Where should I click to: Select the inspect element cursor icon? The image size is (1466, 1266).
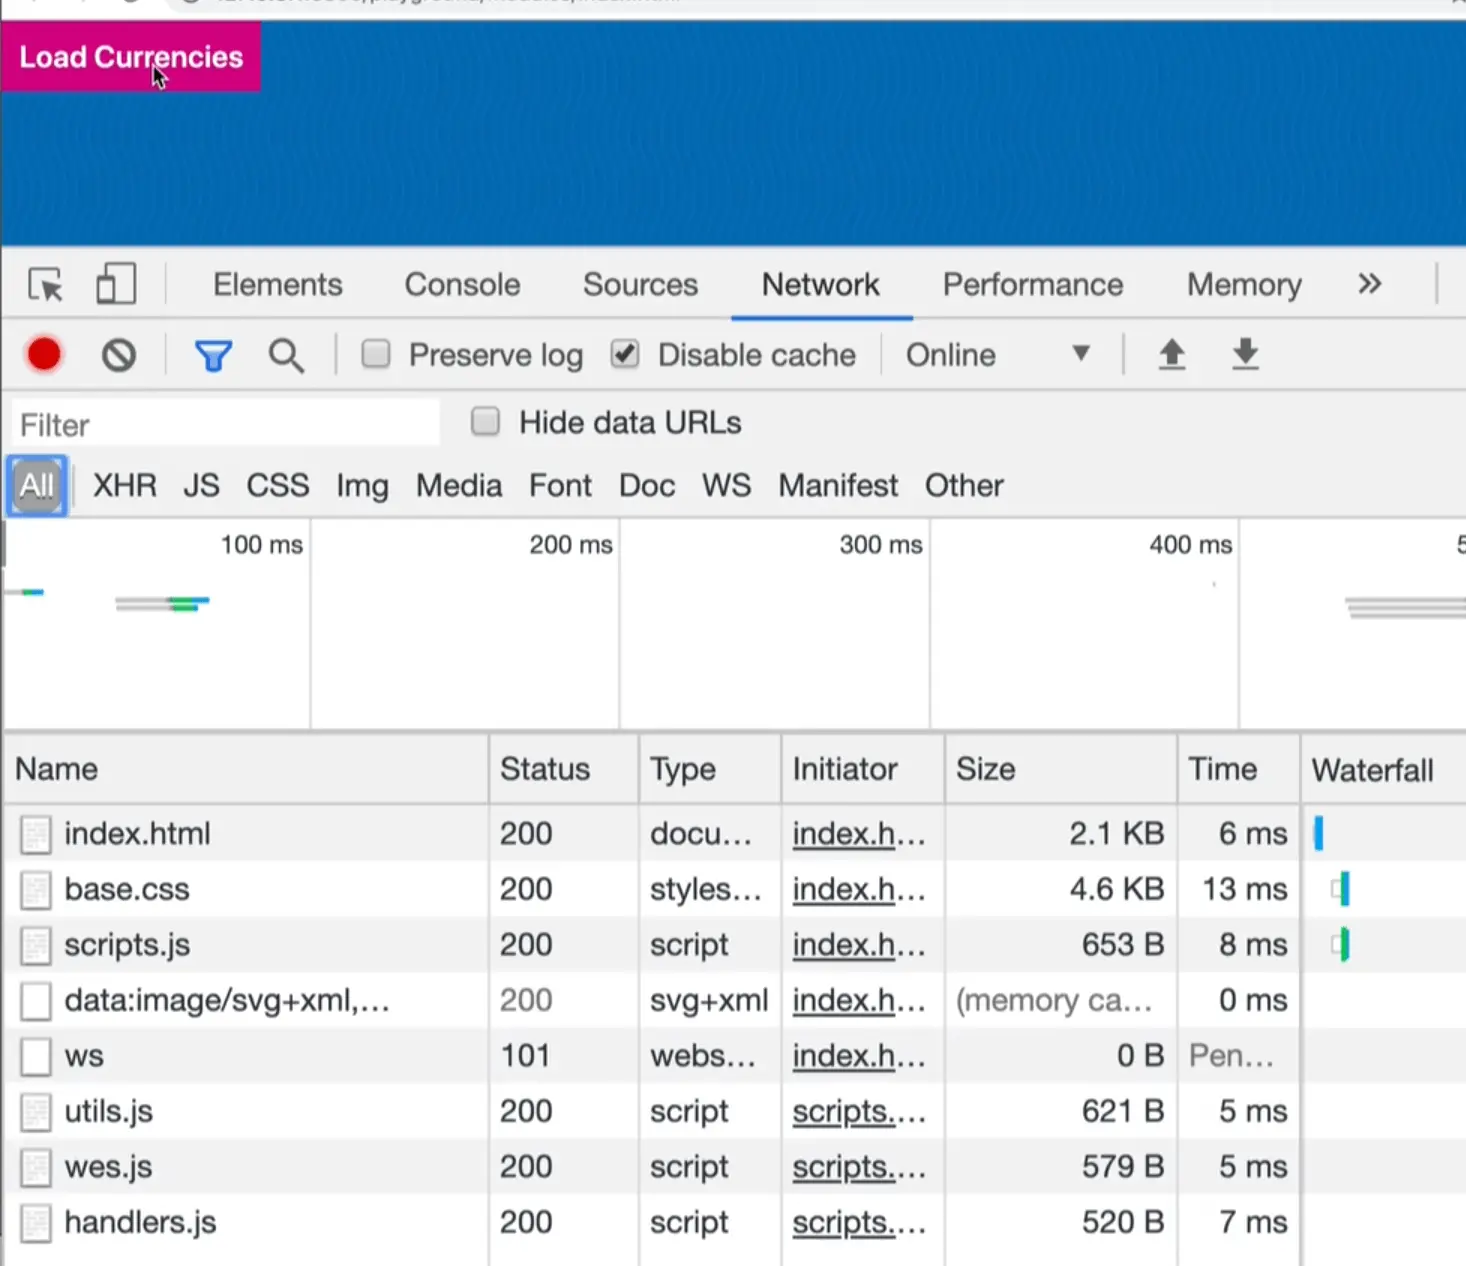[x=44, y=284]
